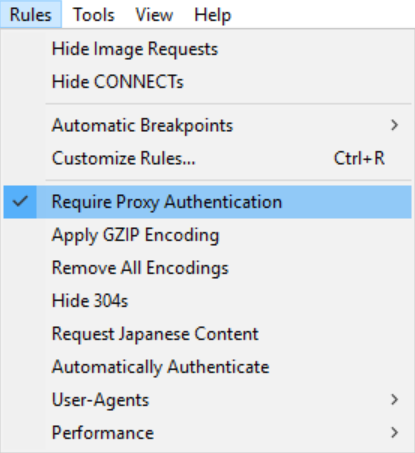Toggle Hide Image Requests rule
The height and width of the screenshot is (453, 415).
tap(207, 49)
